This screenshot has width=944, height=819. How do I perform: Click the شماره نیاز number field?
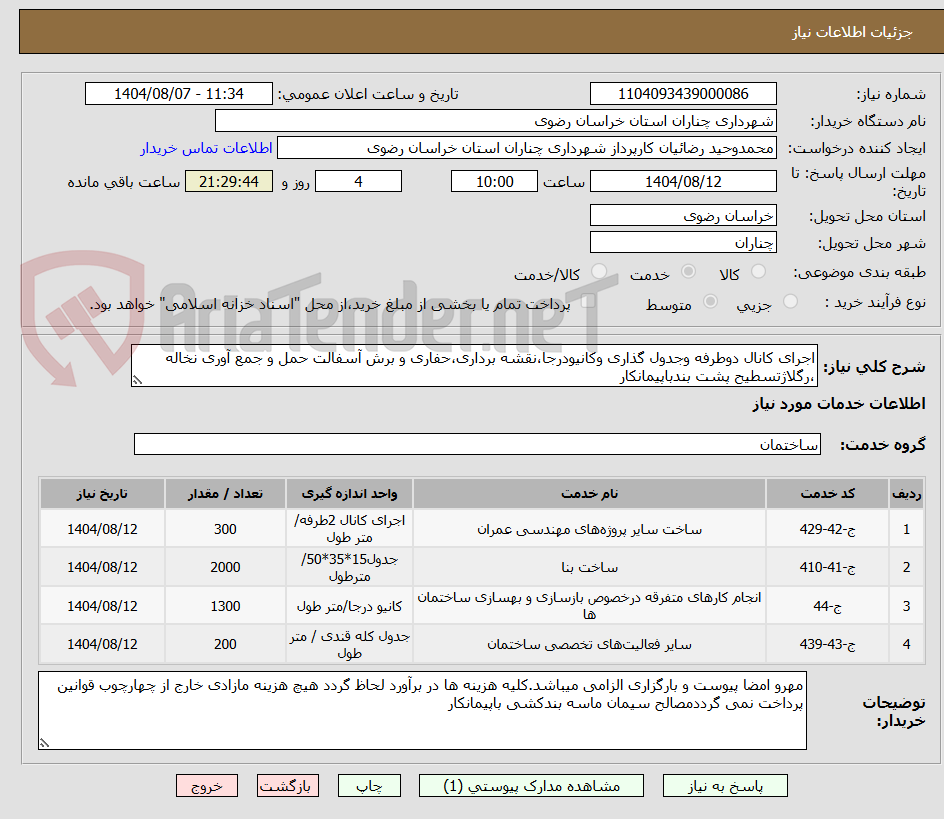tap(683, 94)
